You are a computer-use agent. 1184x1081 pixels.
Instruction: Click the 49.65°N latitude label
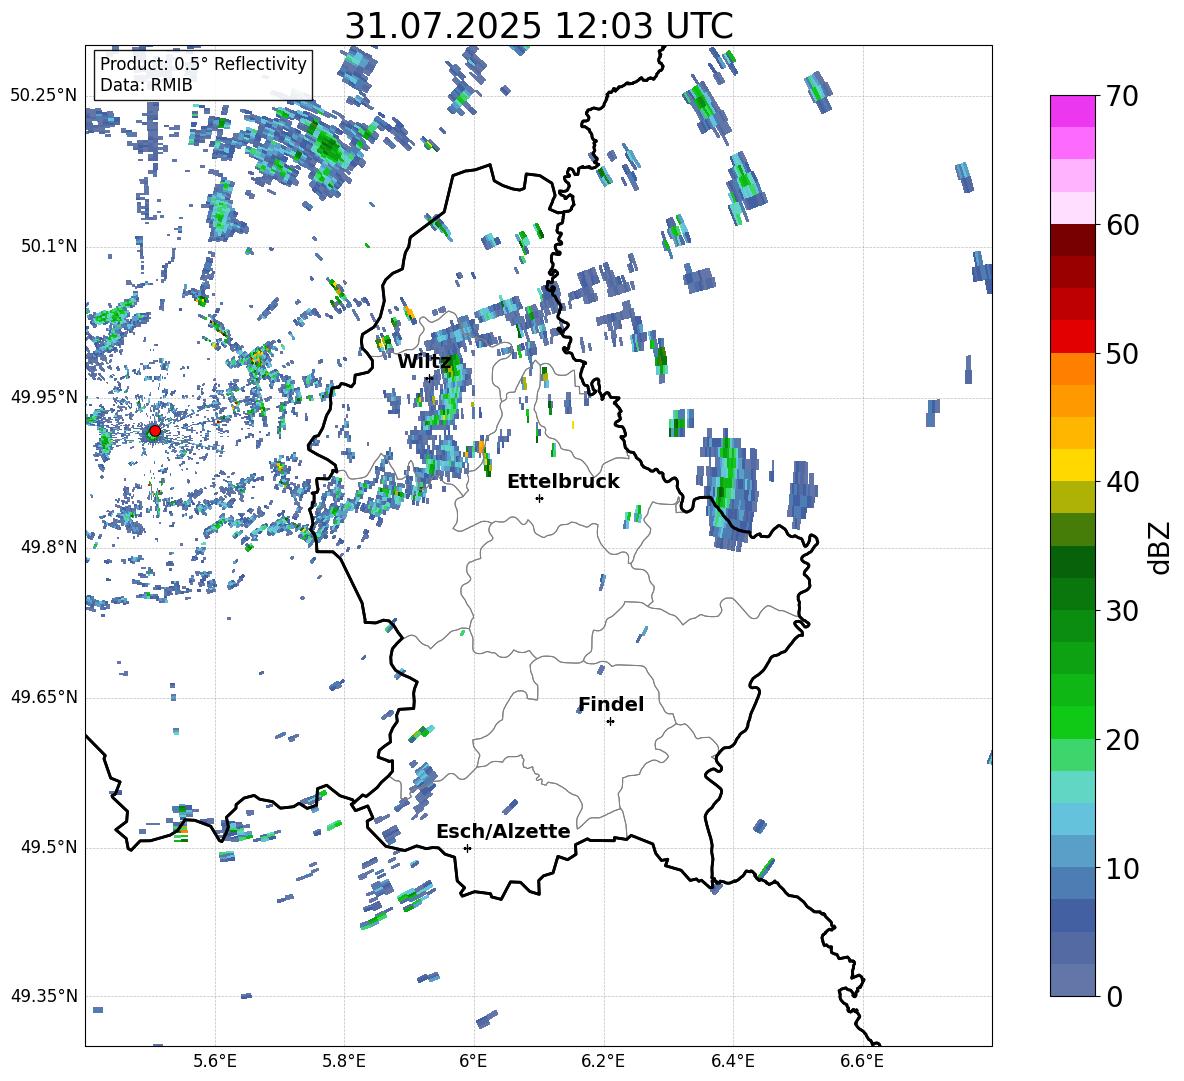pyautogui.click(x=44, y=697)
